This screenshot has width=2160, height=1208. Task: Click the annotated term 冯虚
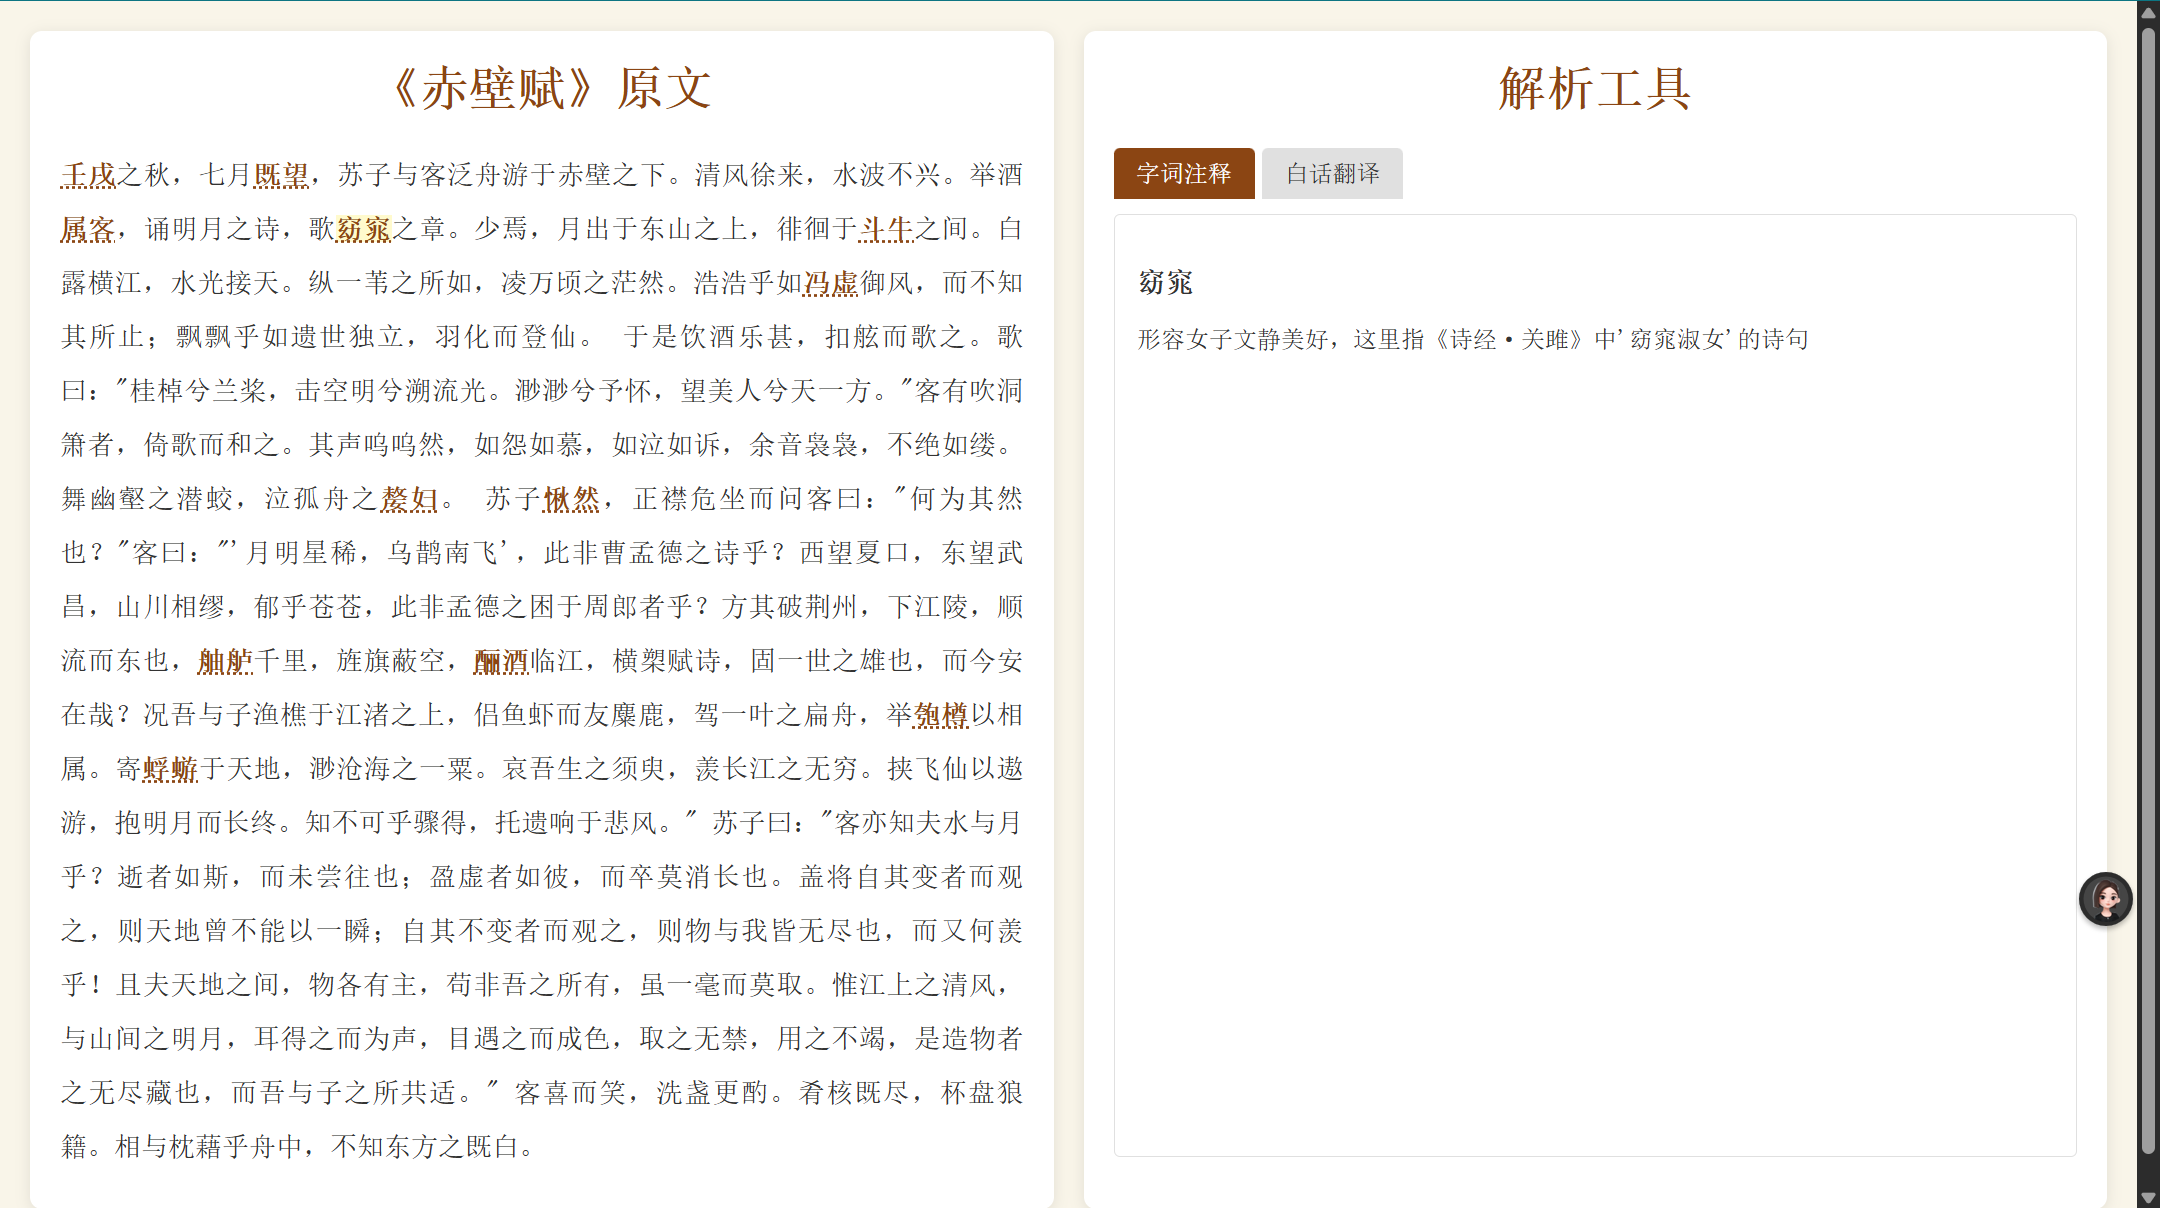[x=831, y=283]
